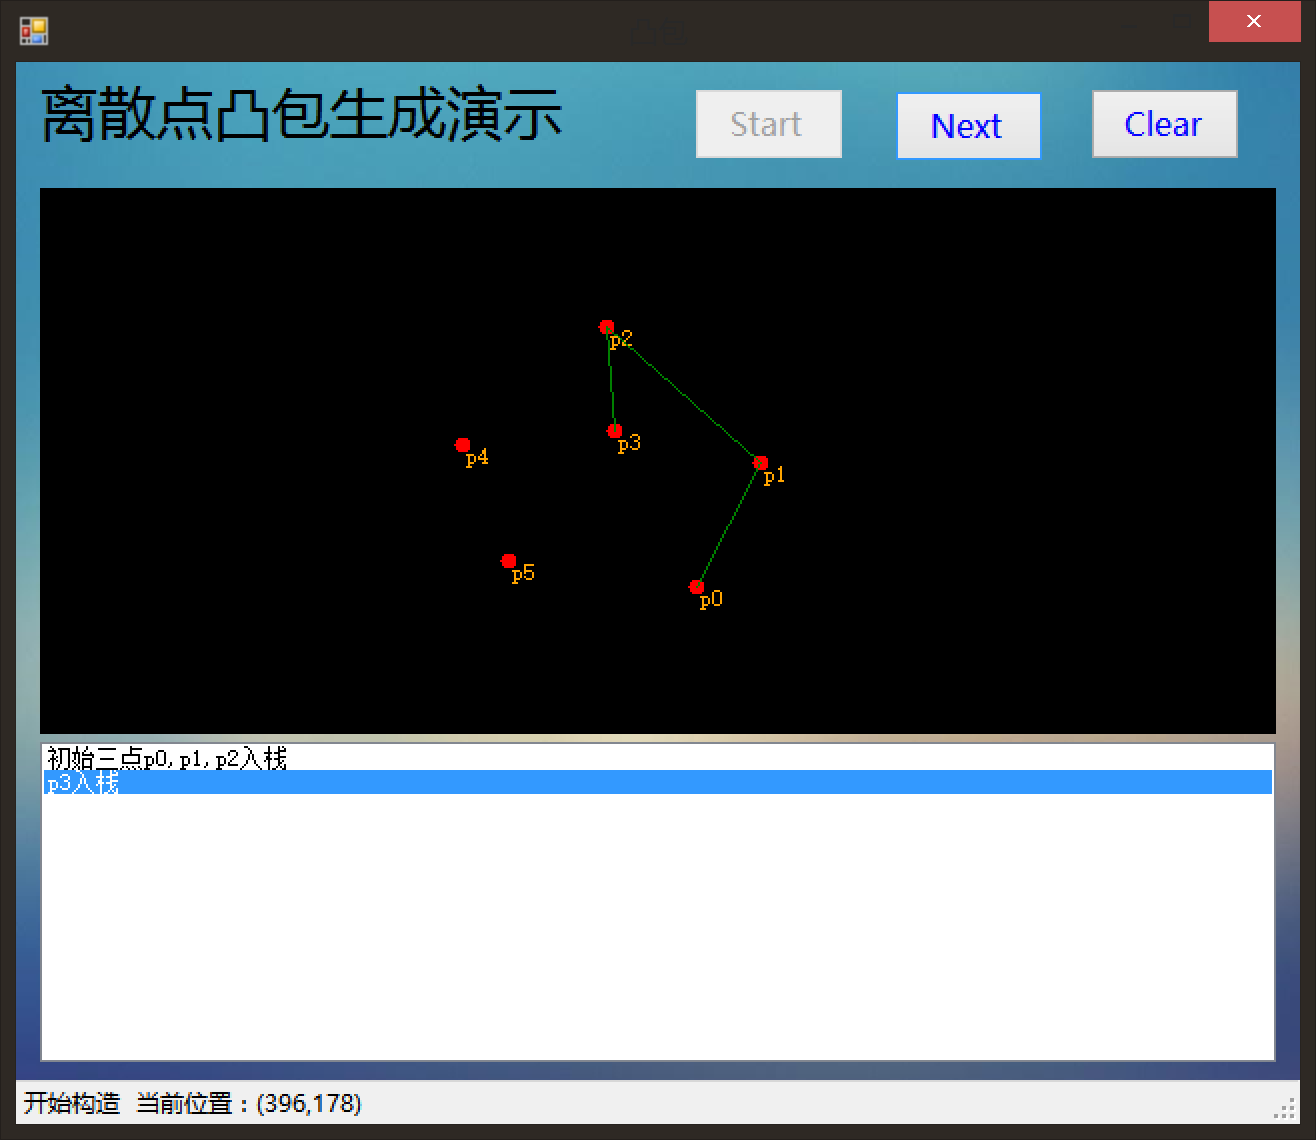Click the Next button
The width and height of the screenshot is (1316, 1140).
pyautogui.click(x=968, y=126)
